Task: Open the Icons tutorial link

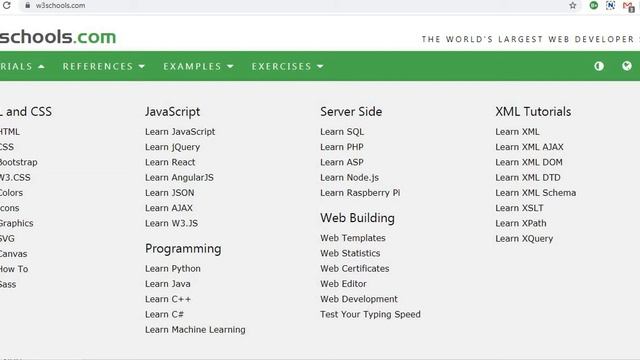Action: click(x=10, y=208)
